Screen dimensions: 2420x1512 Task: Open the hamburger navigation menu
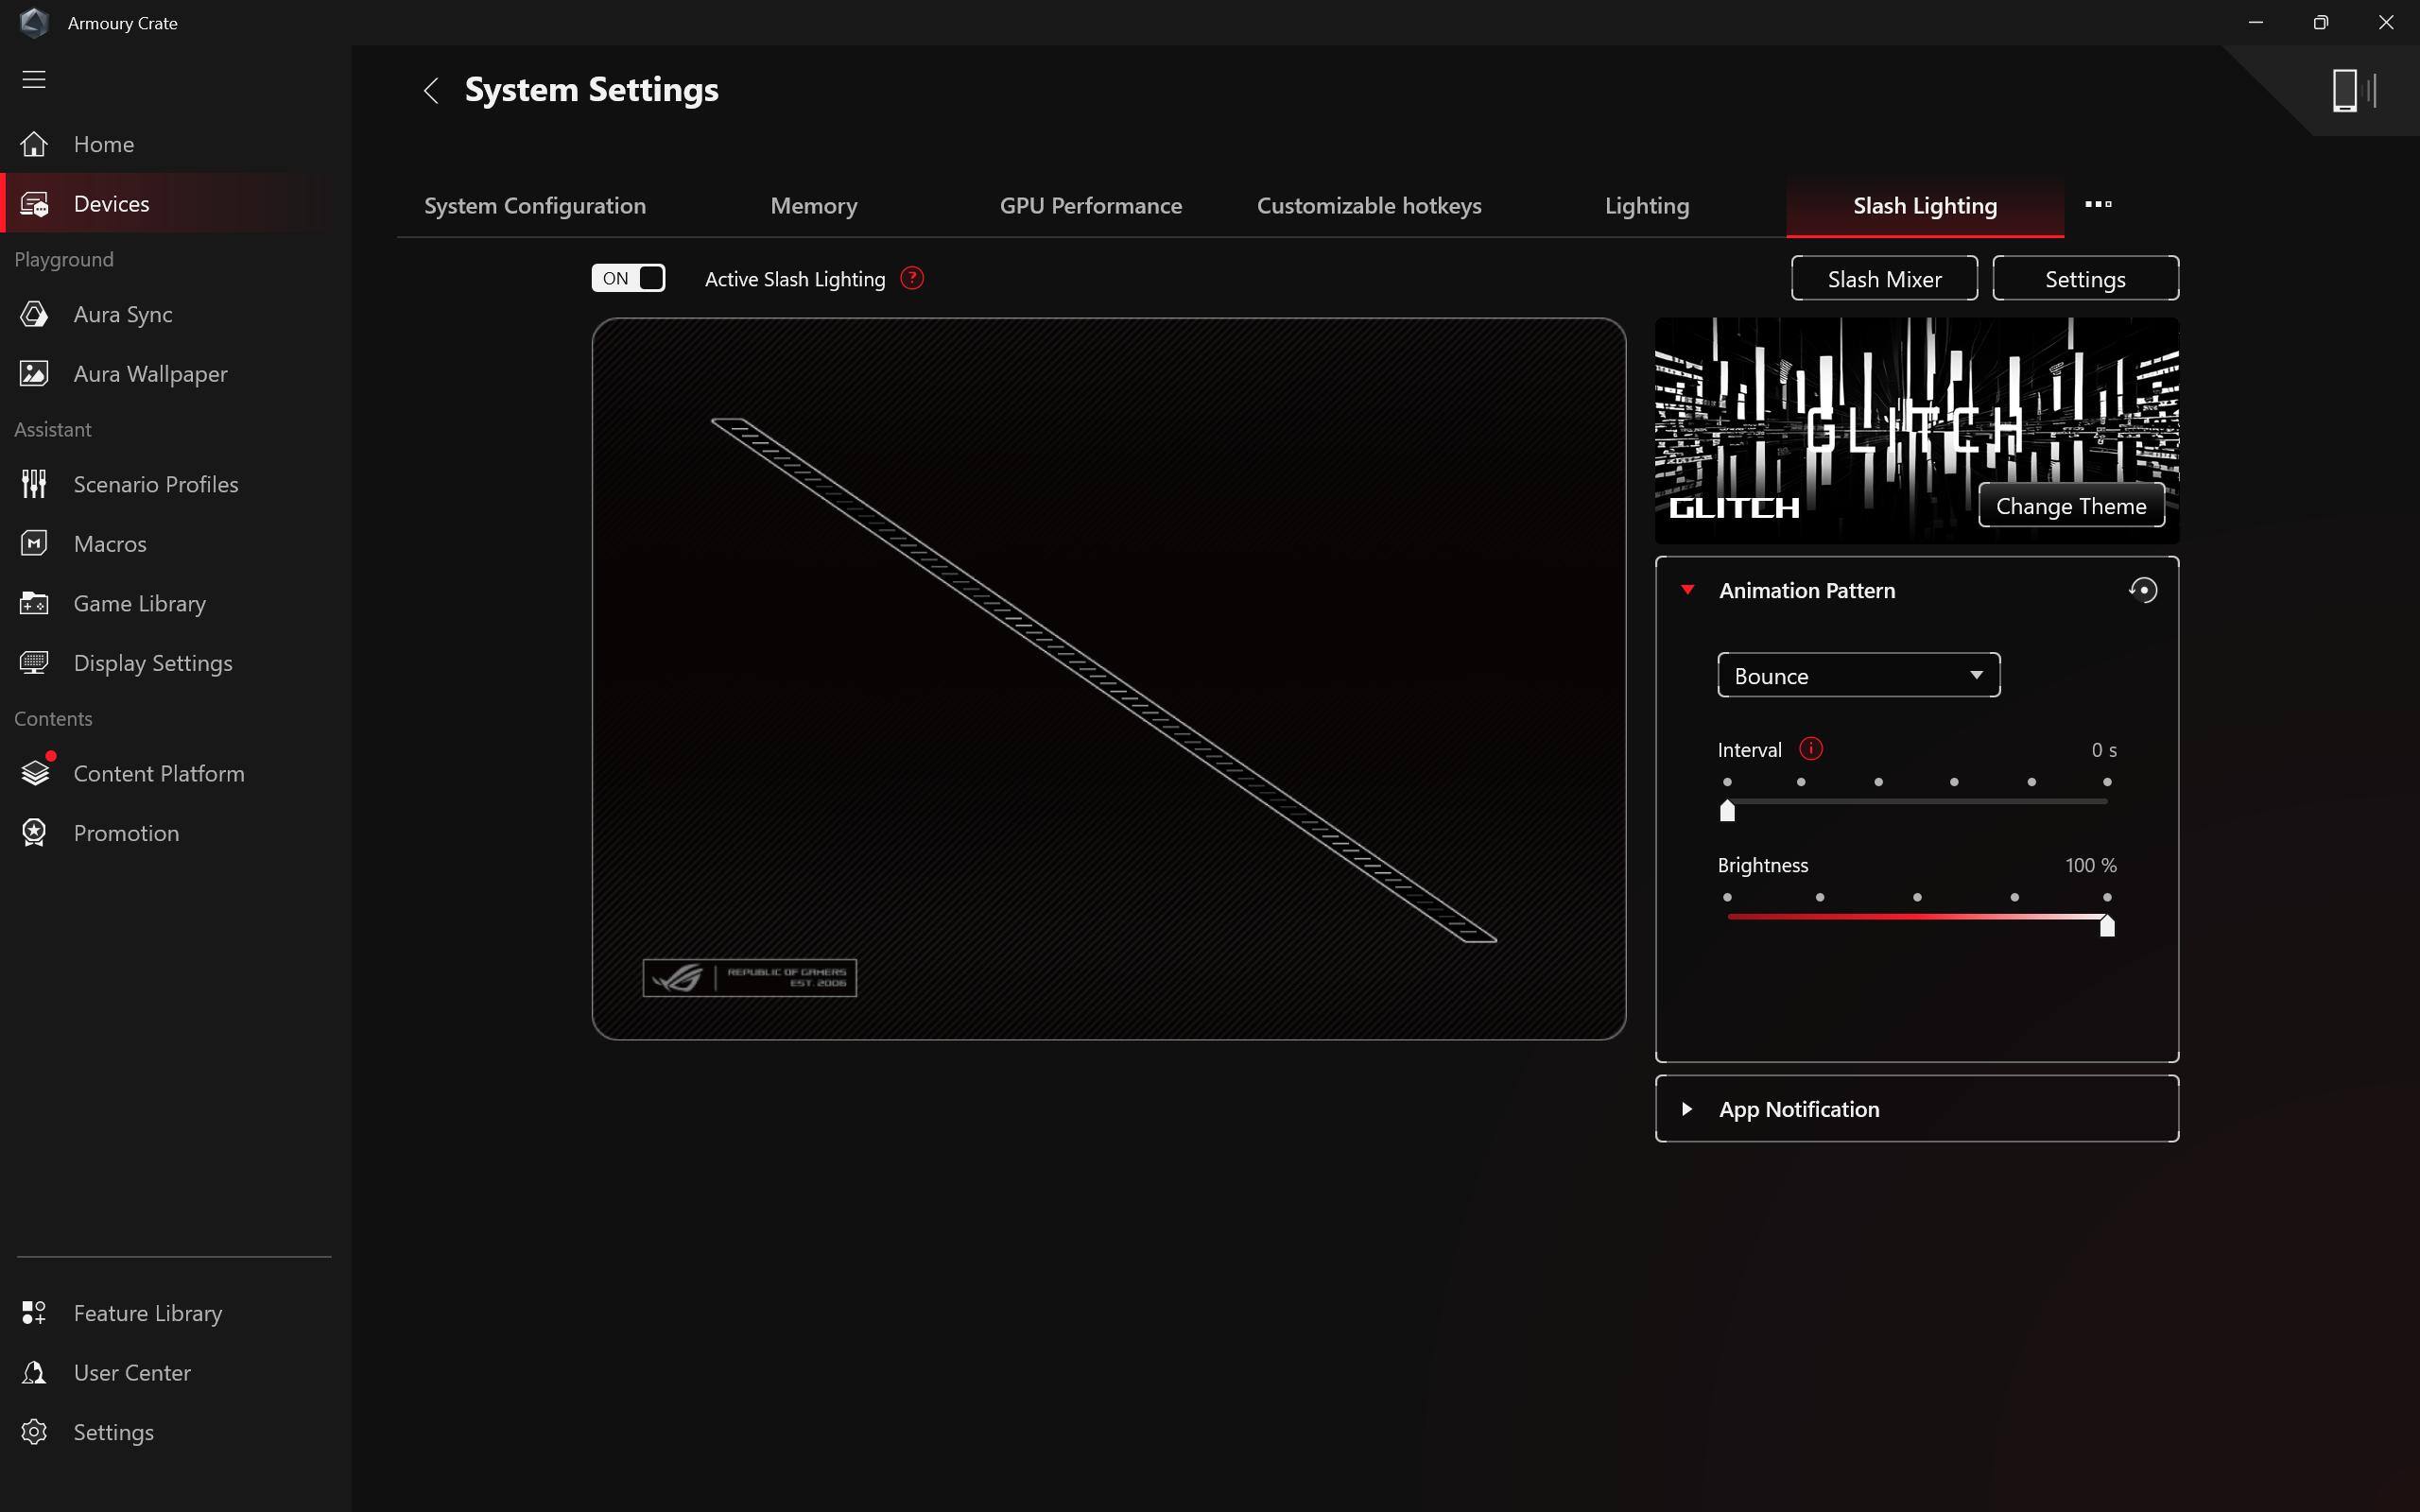(x=34, y=79)
